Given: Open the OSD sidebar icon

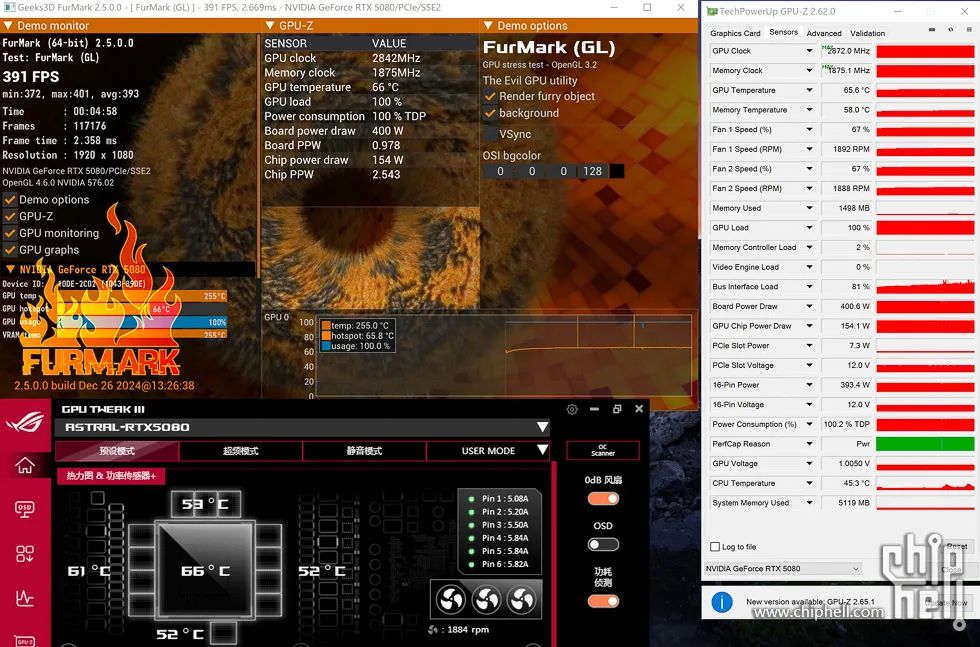Looking at the screenshot, I should 24,509.
